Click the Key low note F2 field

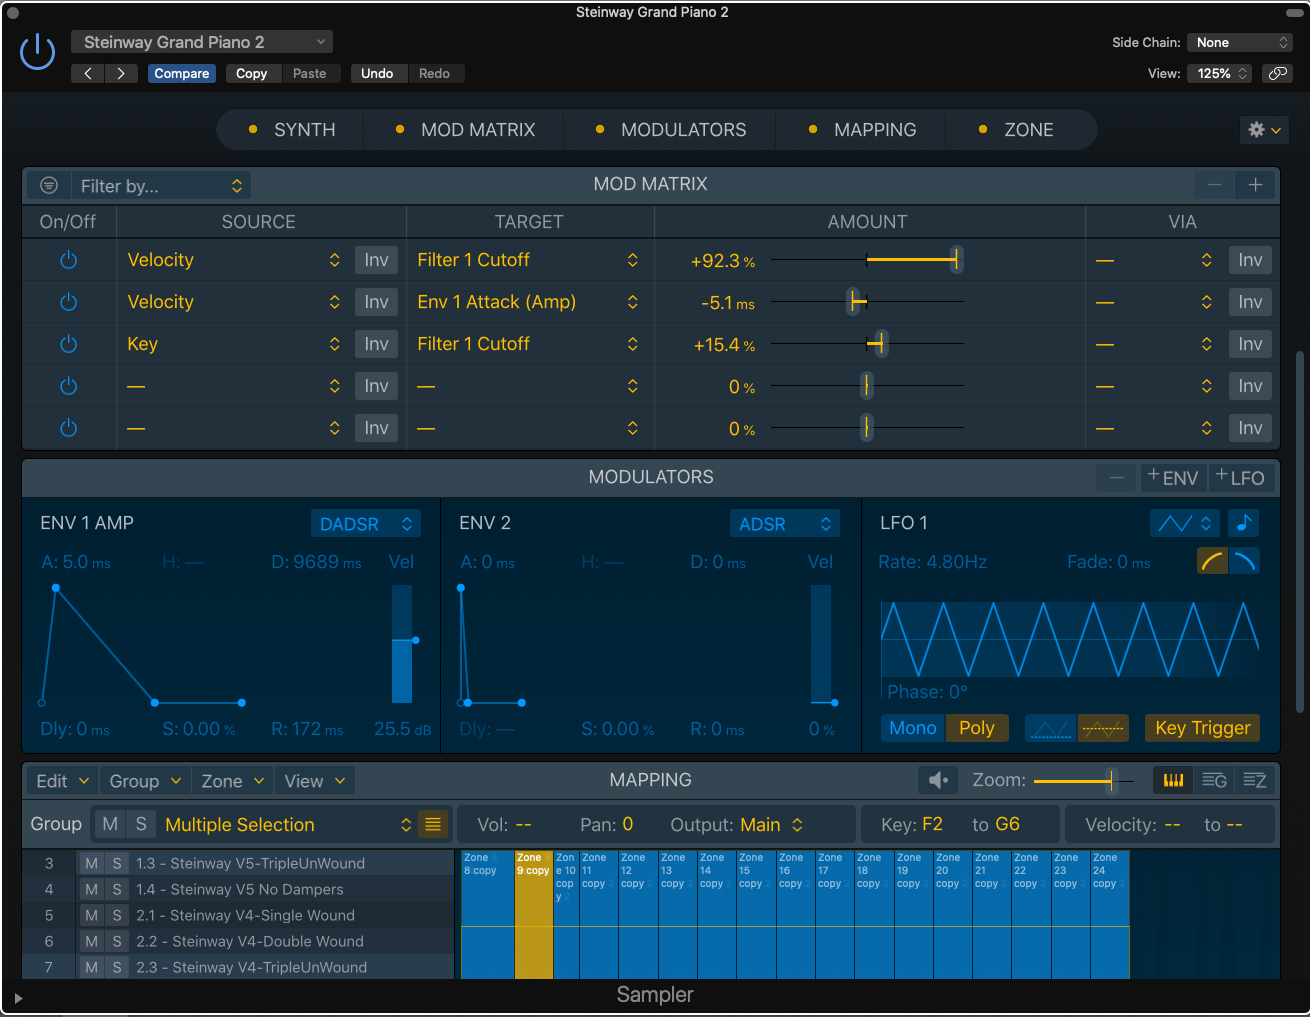[x=932, y=824]
